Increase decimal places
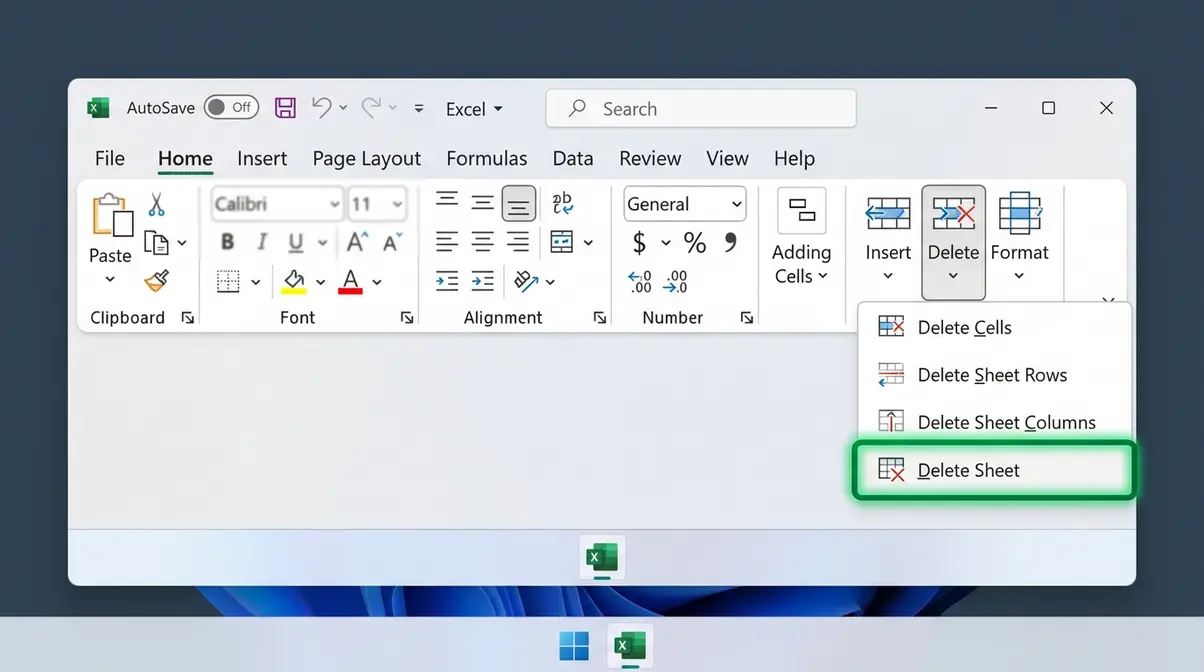The height and width of the screenshot is (672, 1204). tap(640, 282)
